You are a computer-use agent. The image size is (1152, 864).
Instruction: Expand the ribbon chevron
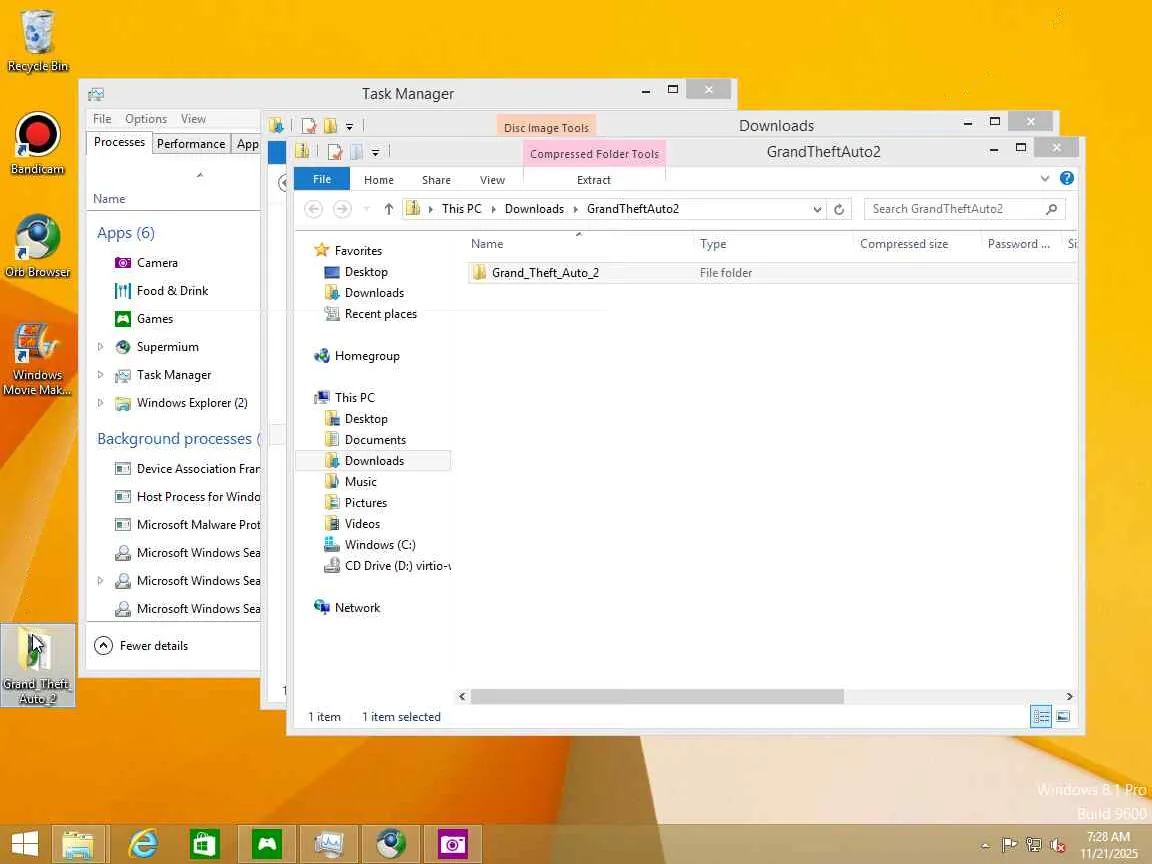pos(1045,179)
